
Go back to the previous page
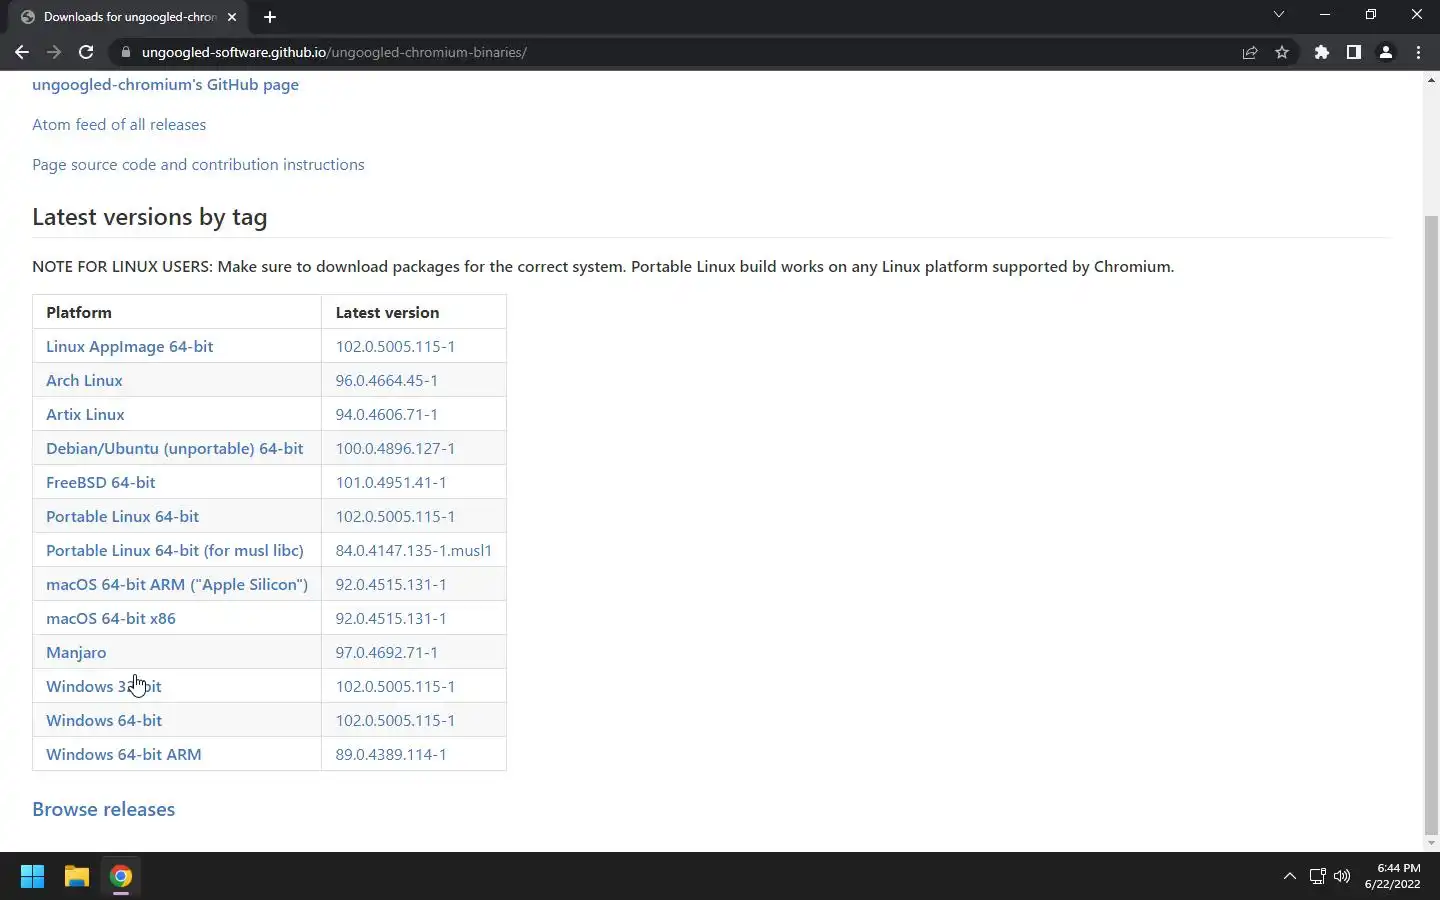tap(21, 52)
